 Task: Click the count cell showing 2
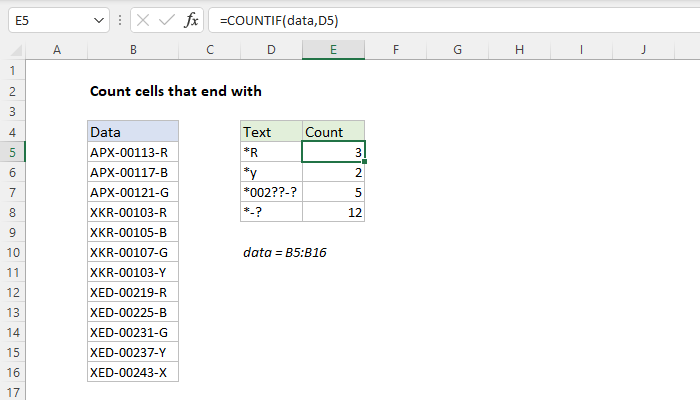click(333, 172)
